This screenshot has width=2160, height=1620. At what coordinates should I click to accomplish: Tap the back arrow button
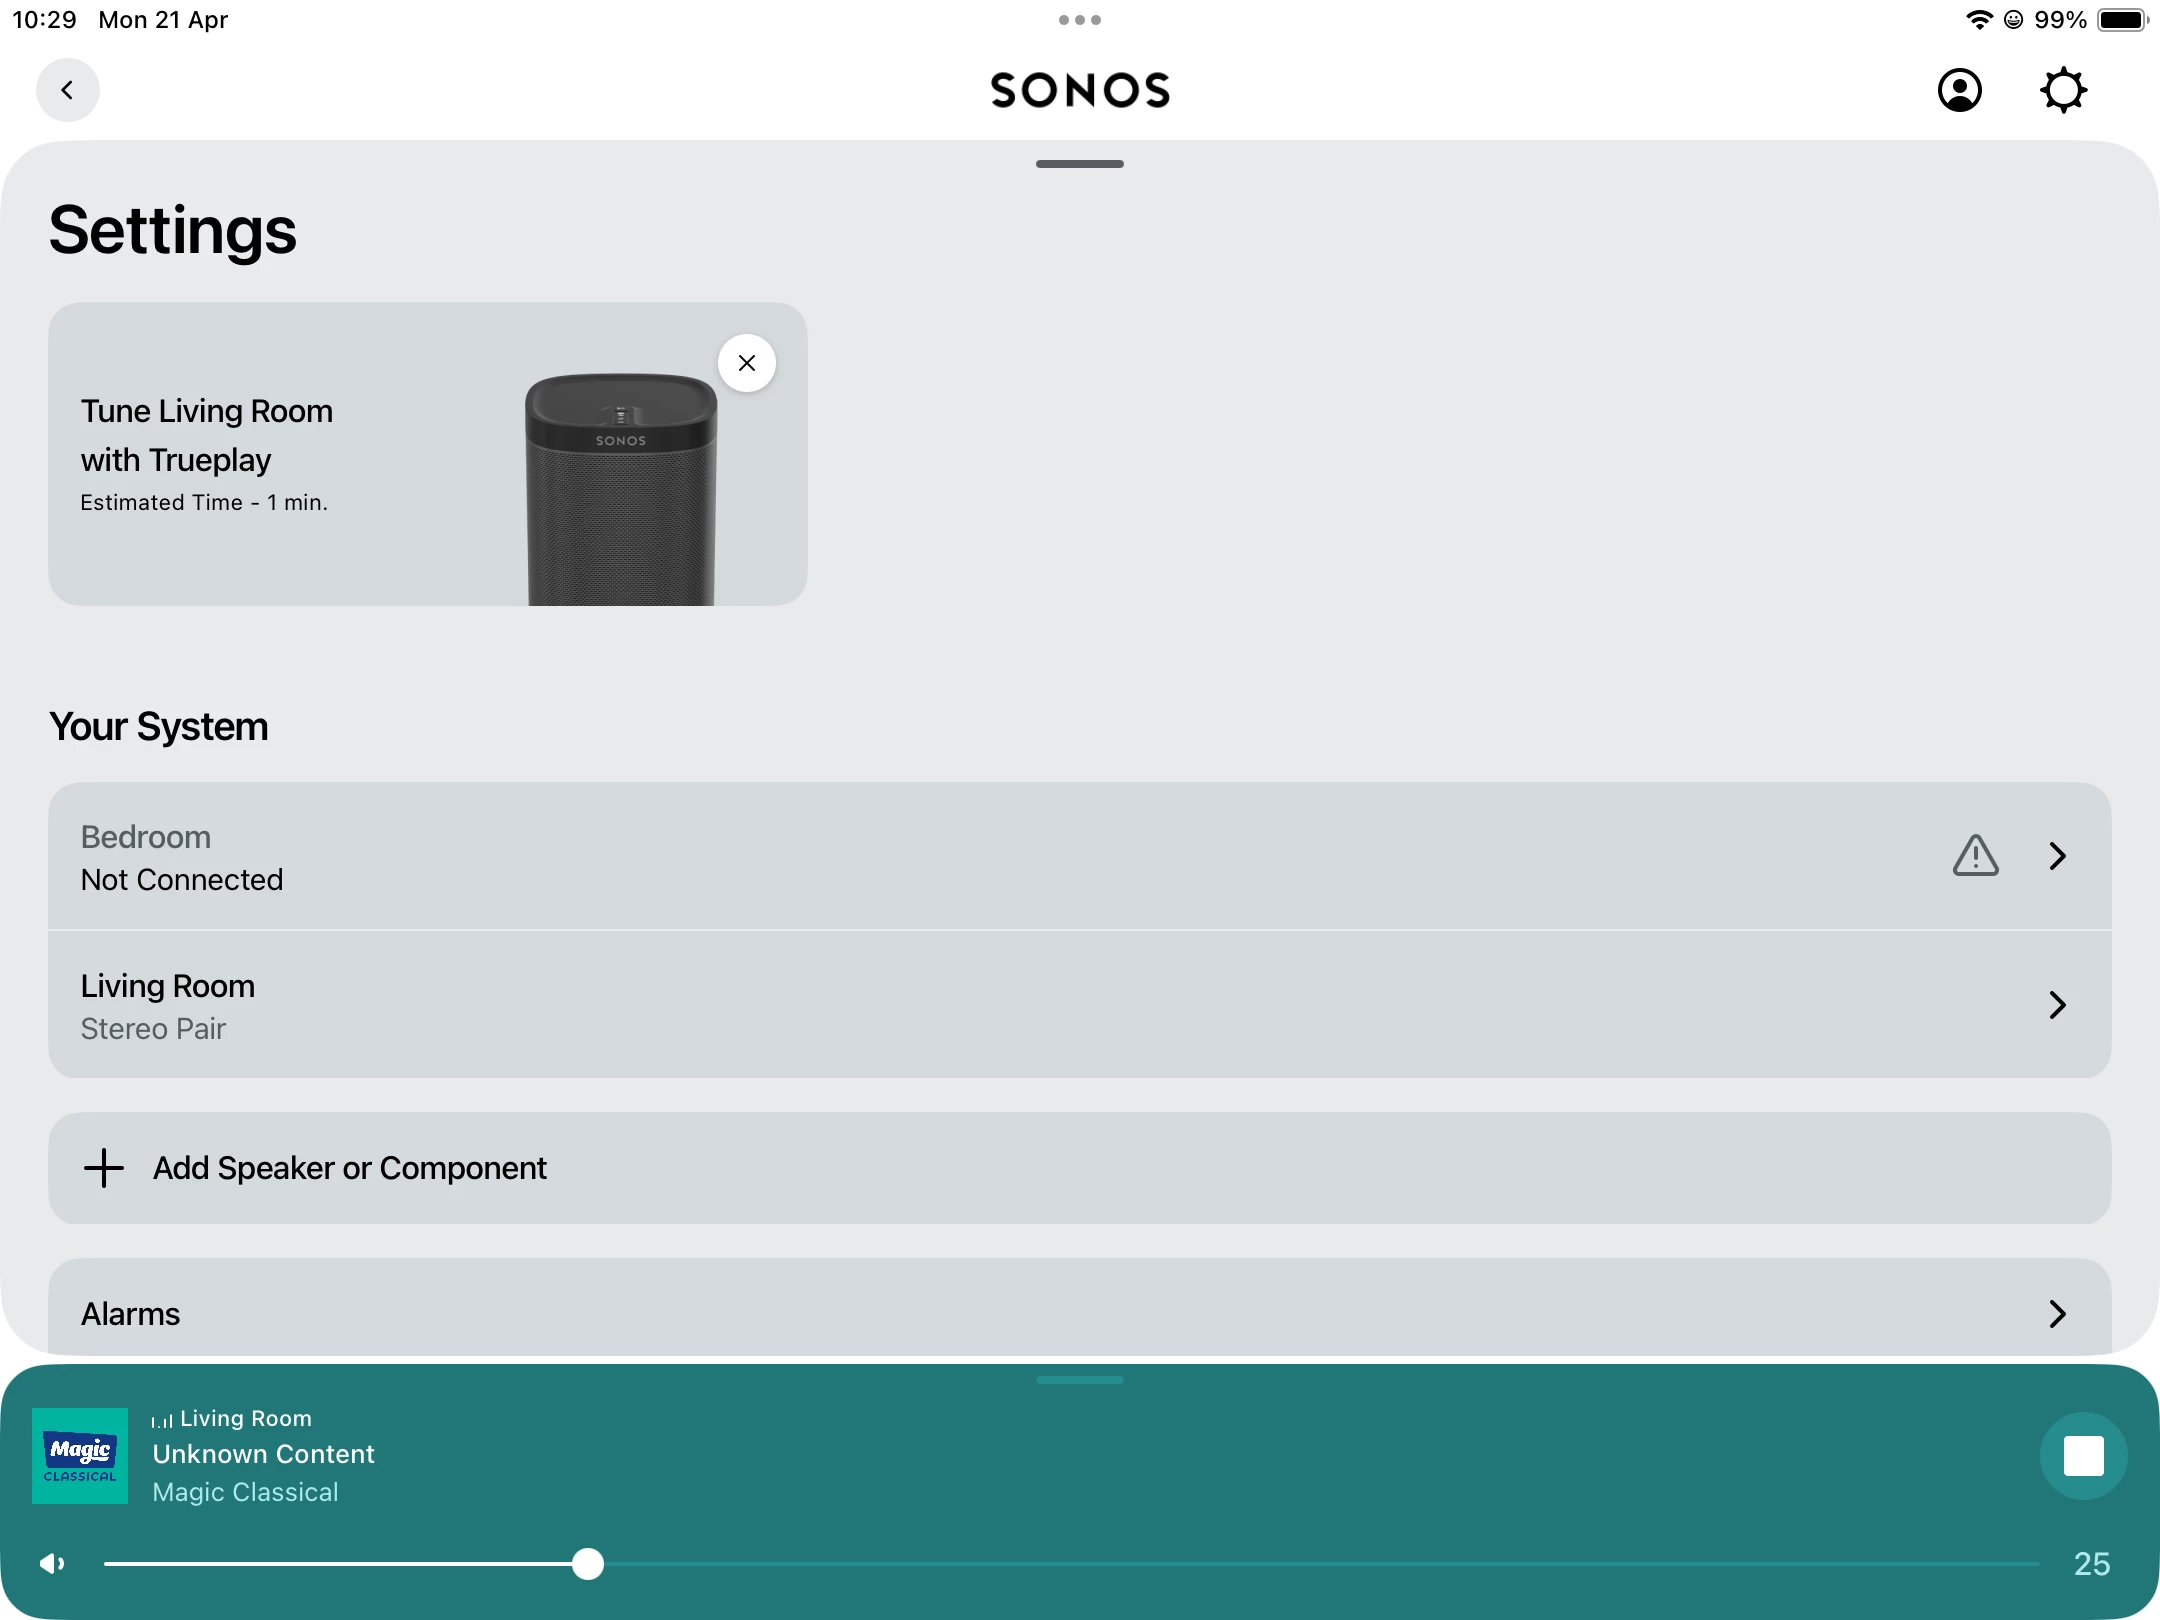67,90
